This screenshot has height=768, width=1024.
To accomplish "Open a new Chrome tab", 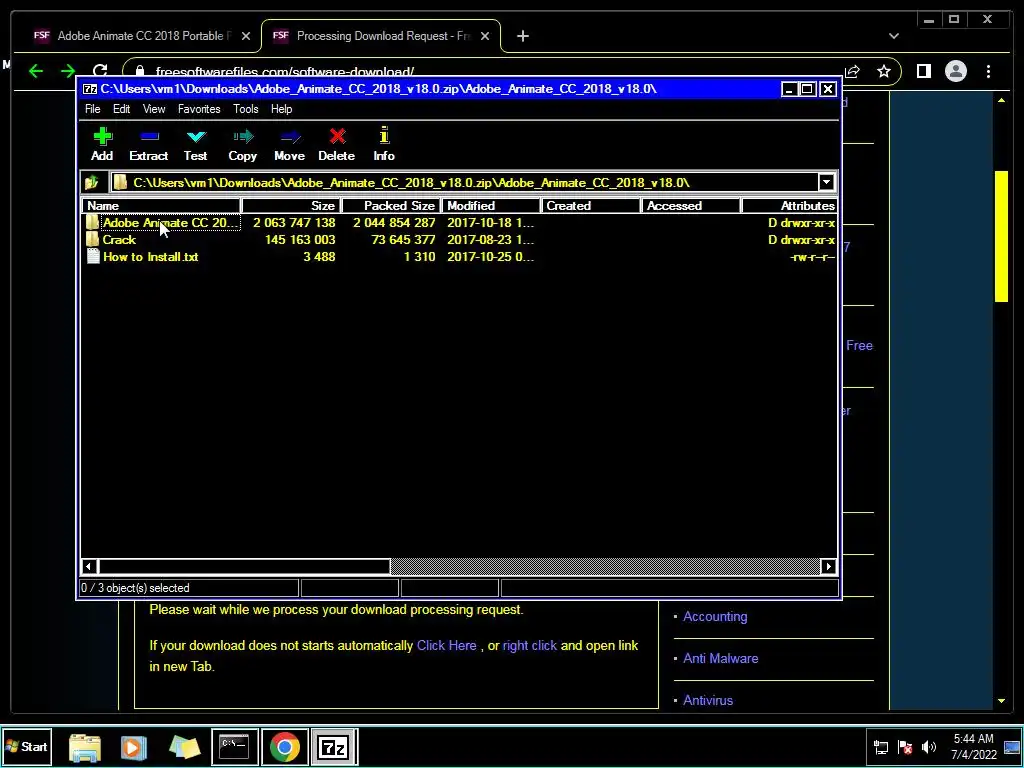I will (522, 37).
